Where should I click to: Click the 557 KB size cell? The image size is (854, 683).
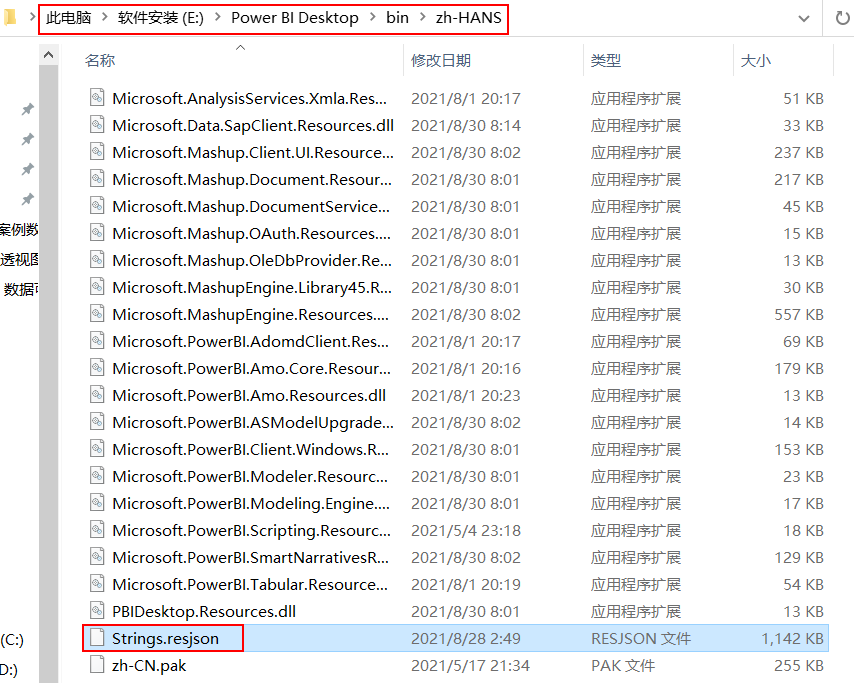pos(799,315)
